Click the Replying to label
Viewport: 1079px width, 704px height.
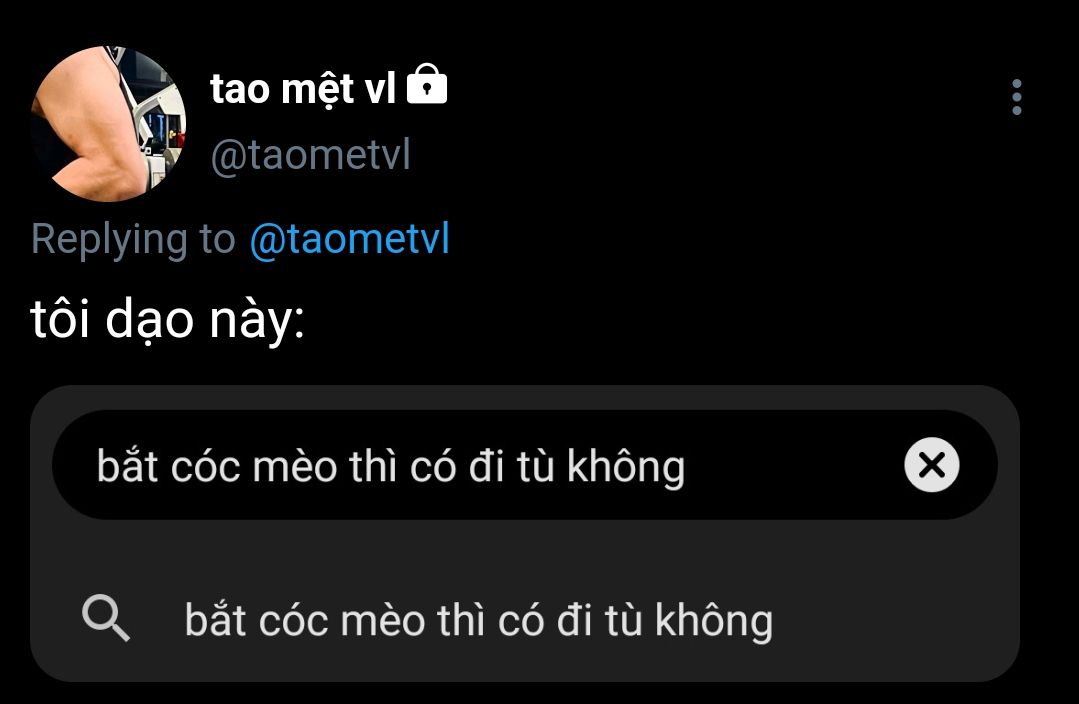[x=133, y=239]
